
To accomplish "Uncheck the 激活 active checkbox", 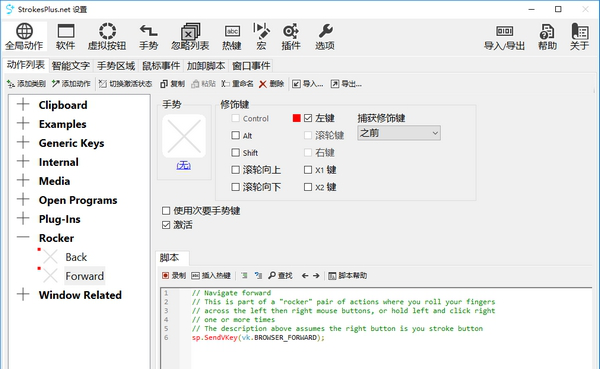I will click(166, 225).
